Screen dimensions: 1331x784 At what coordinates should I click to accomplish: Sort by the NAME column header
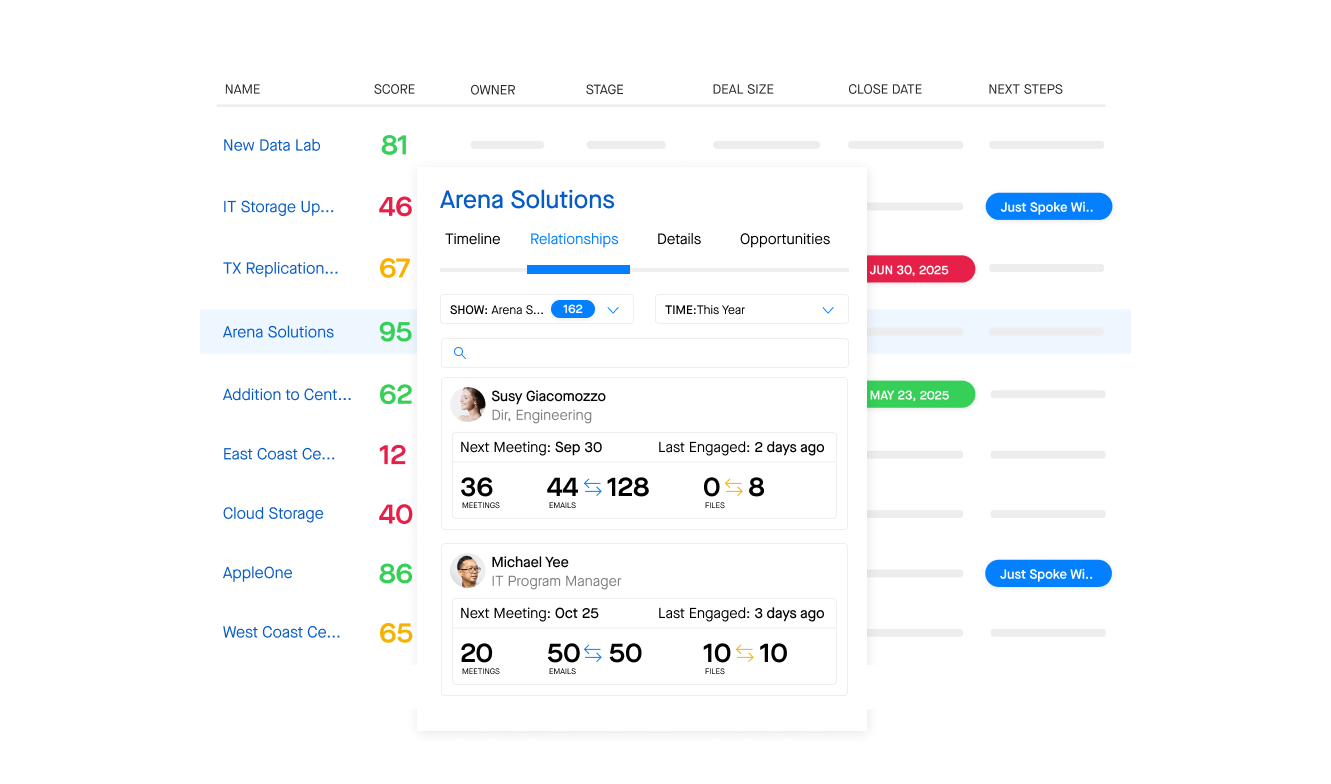tap(243, 89)
